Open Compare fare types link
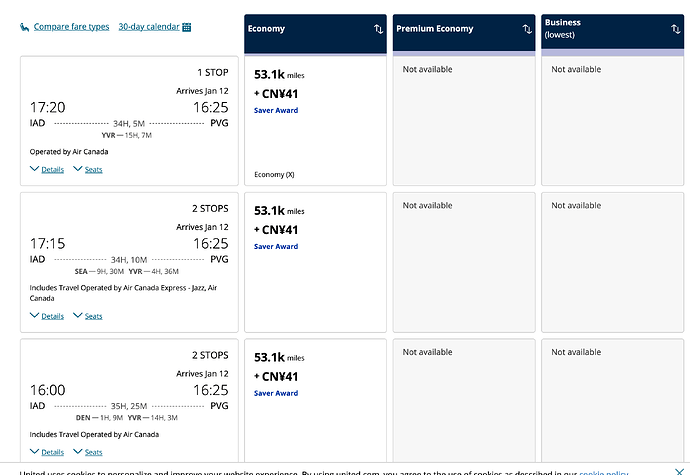This screenshot has width=690, height=475. click(x=71, y=27)
